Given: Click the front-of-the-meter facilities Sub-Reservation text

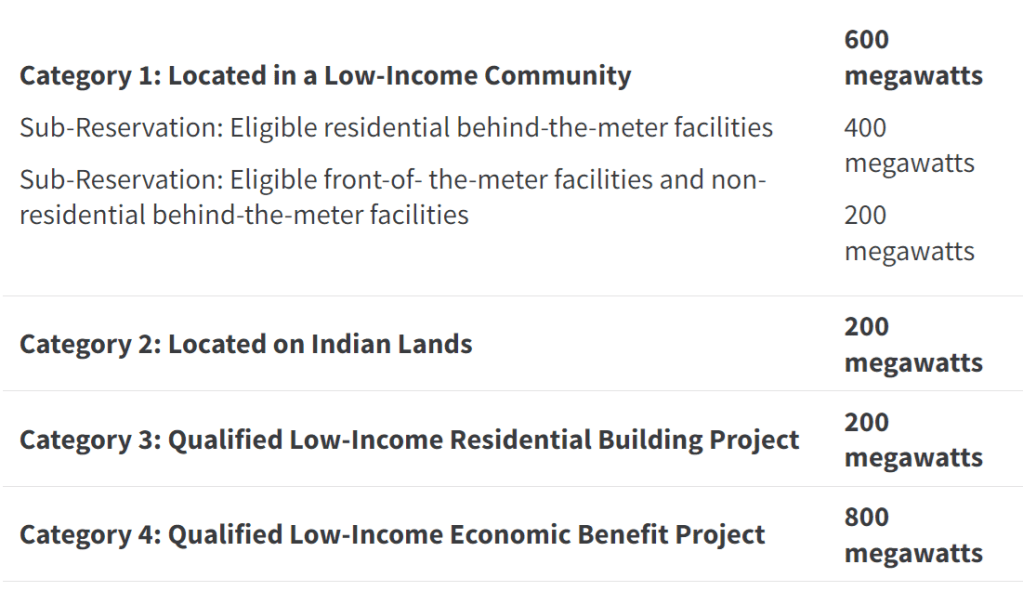Looking at the screenshot, I should (392, 197).
